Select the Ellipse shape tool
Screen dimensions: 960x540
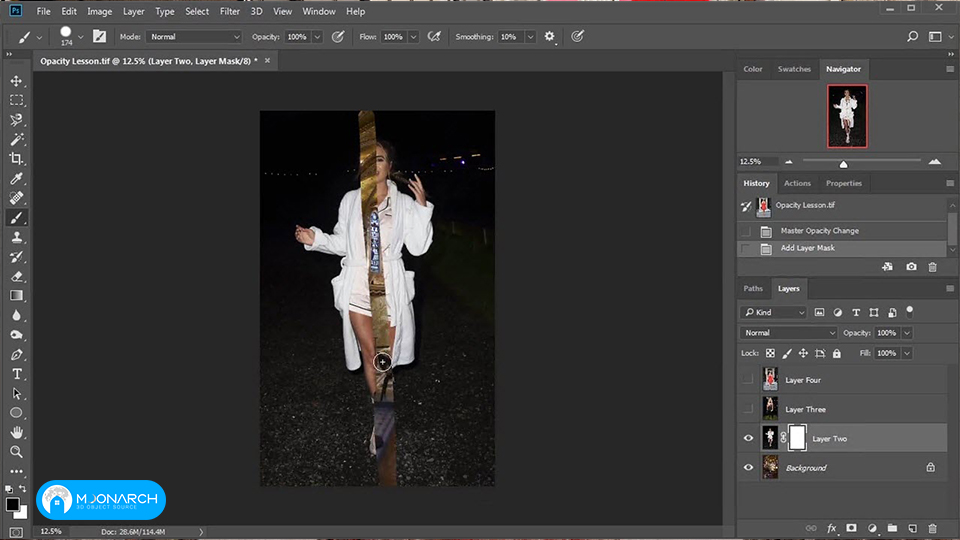(x=17, y=413)
